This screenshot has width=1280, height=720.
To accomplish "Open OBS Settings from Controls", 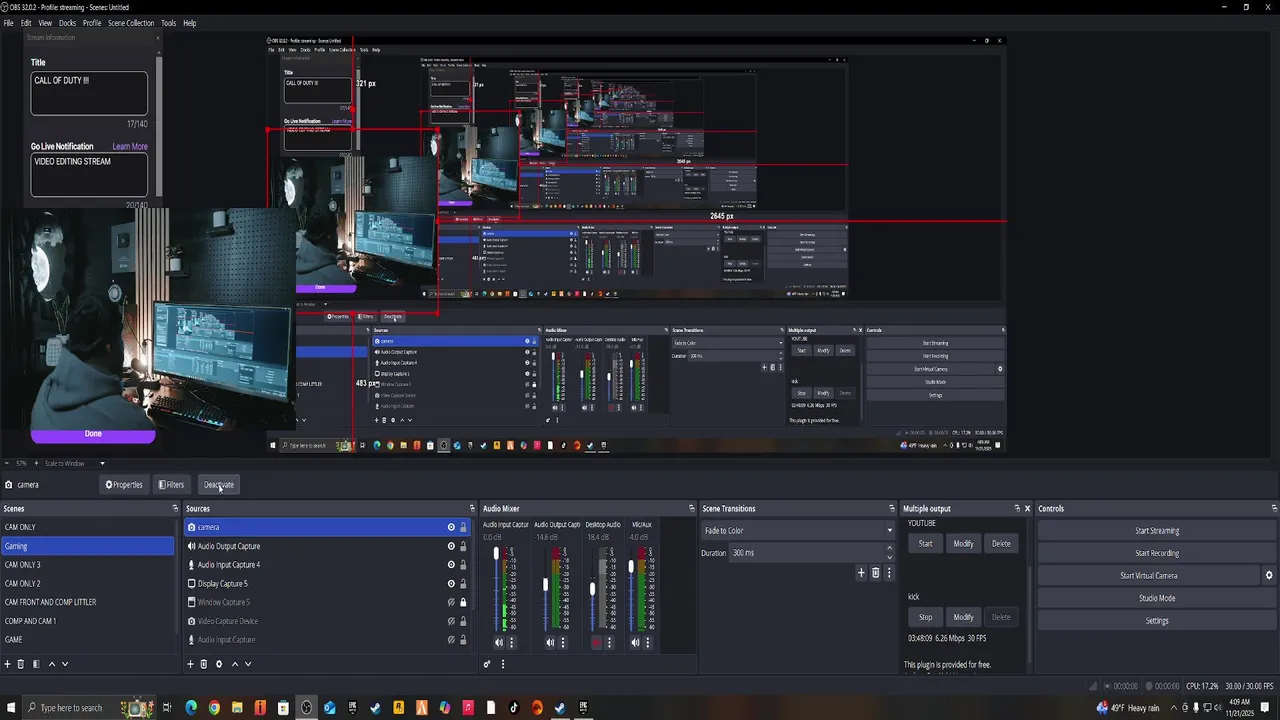I will point(1157,621).
